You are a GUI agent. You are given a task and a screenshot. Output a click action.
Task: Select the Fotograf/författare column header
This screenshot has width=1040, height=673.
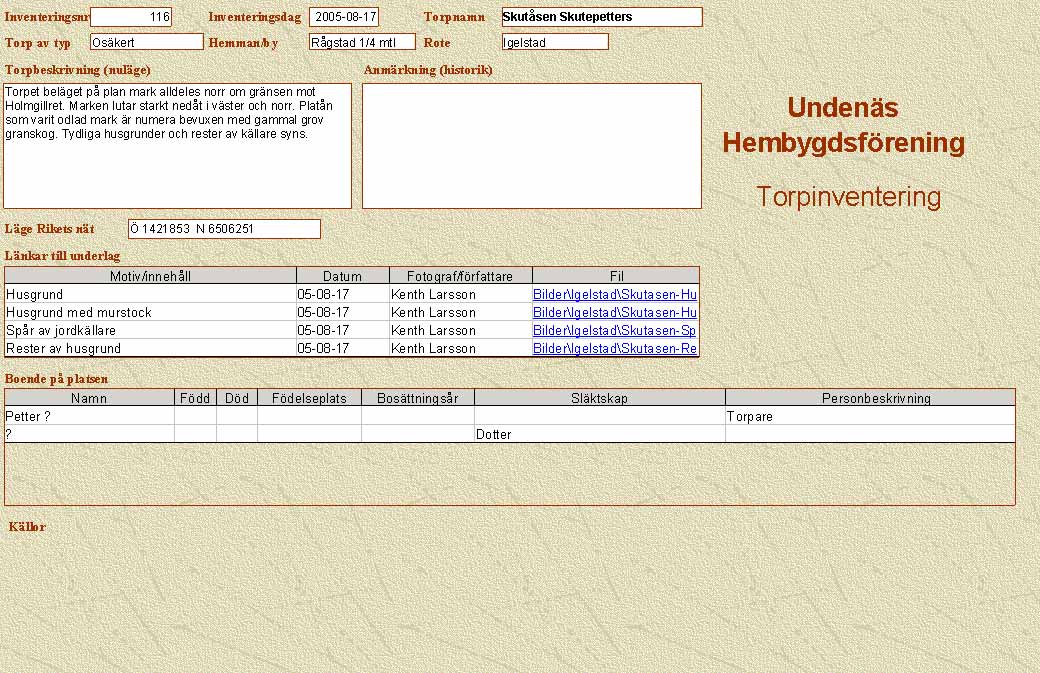tap(460, 276)
